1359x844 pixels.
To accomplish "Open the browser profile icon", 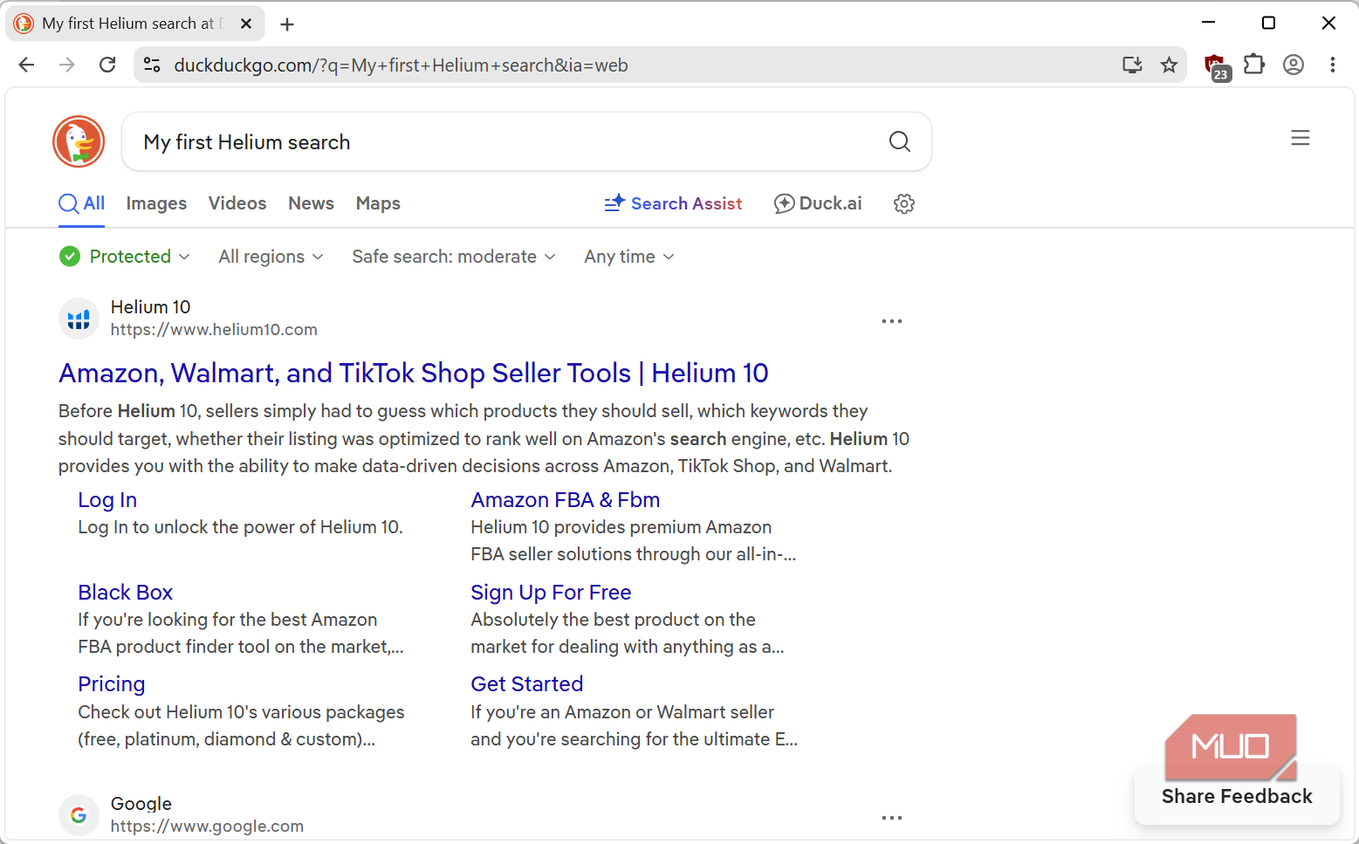I will [x=1293, y=65].
